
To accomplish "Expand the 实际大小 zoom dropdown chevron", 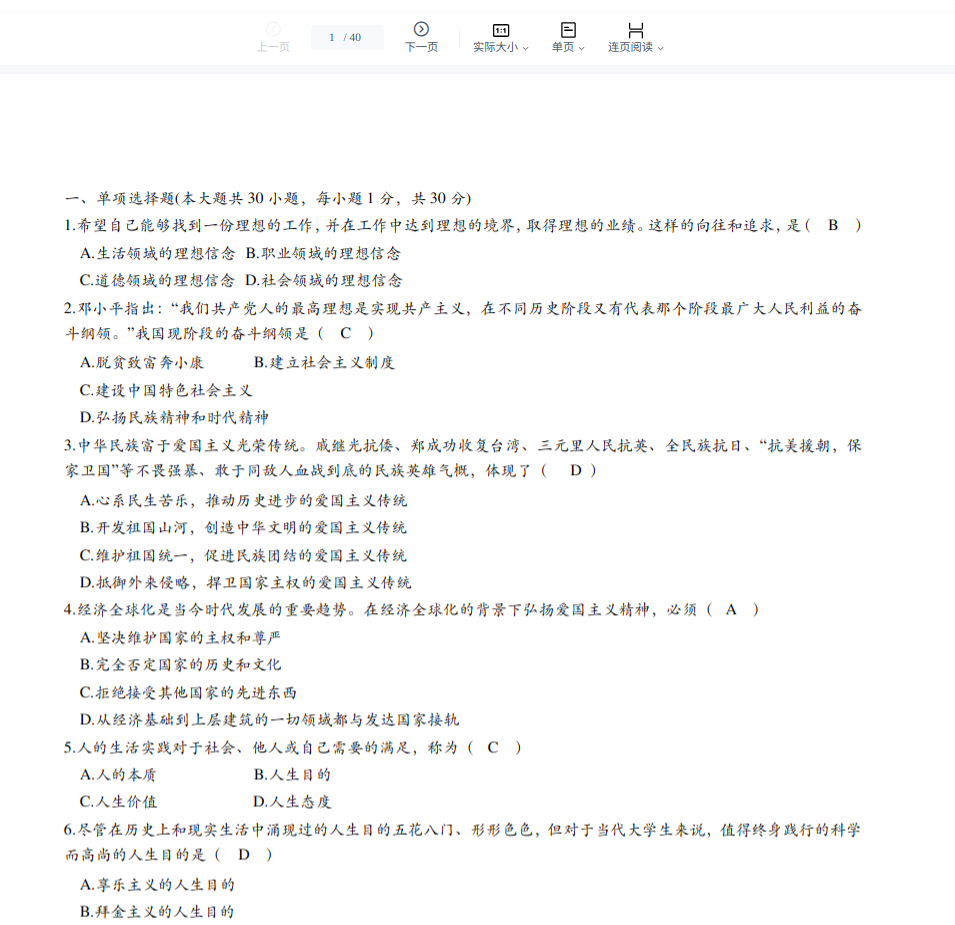I will coord(525,48).
